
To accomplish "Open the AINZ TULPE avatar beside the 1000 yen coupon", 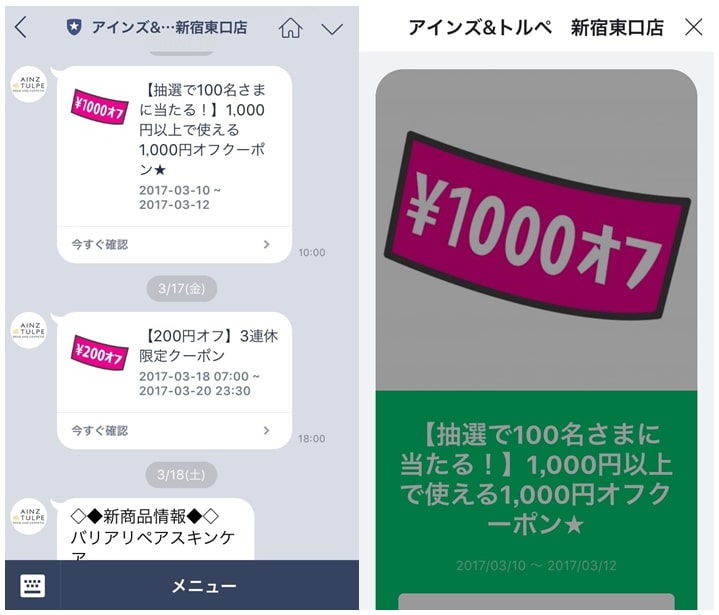I will point(29,84).
